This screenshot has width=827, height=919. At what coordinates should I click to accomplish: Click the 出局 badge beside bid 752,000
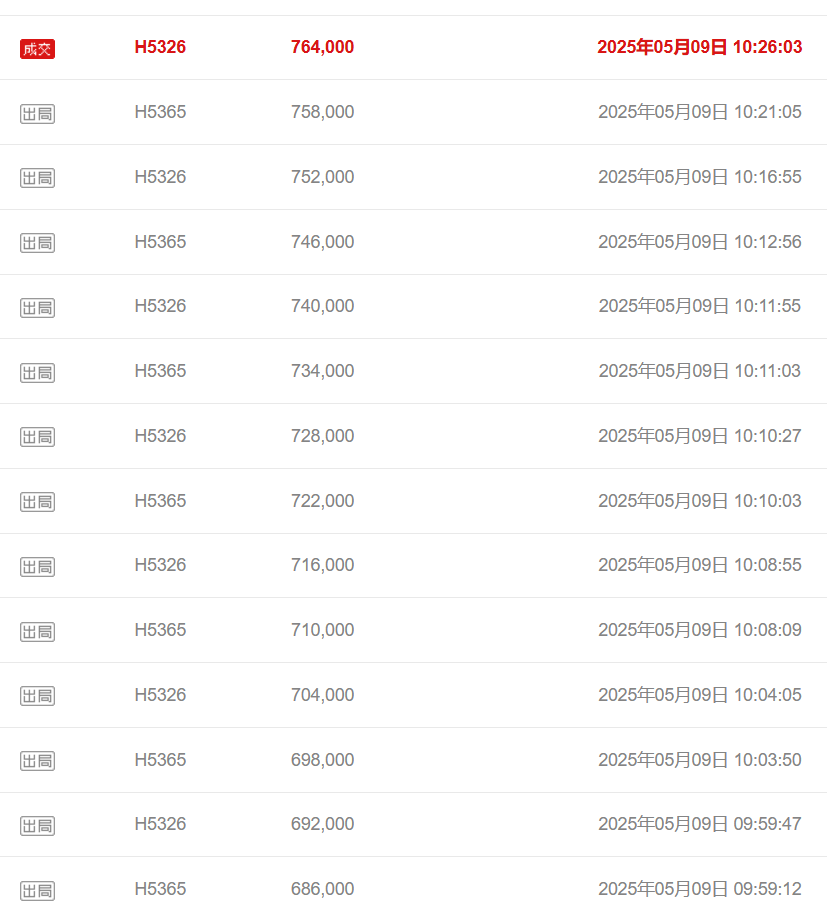pos(38,178)
